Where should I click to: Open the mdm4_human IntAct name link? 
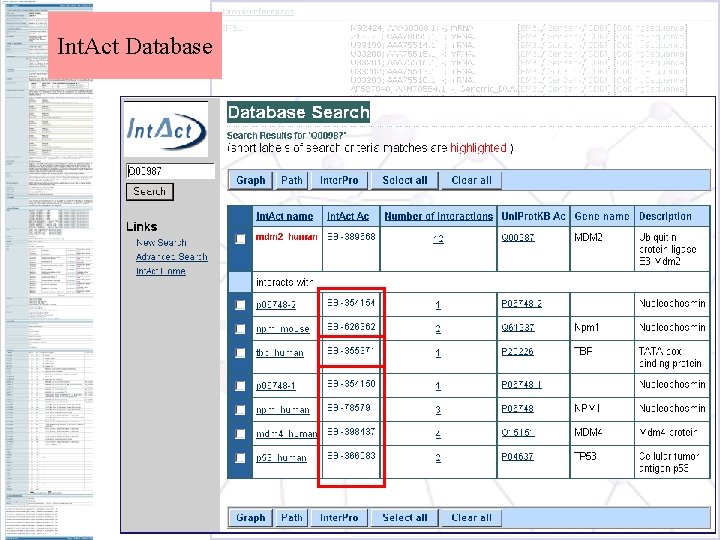(287, 433)
